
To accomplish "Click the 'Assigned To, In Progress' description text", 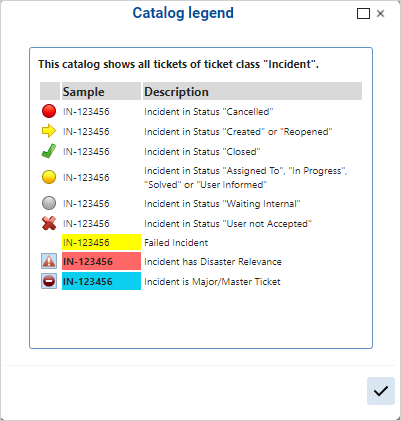I will pyautogui.click(x=246, y=178).
